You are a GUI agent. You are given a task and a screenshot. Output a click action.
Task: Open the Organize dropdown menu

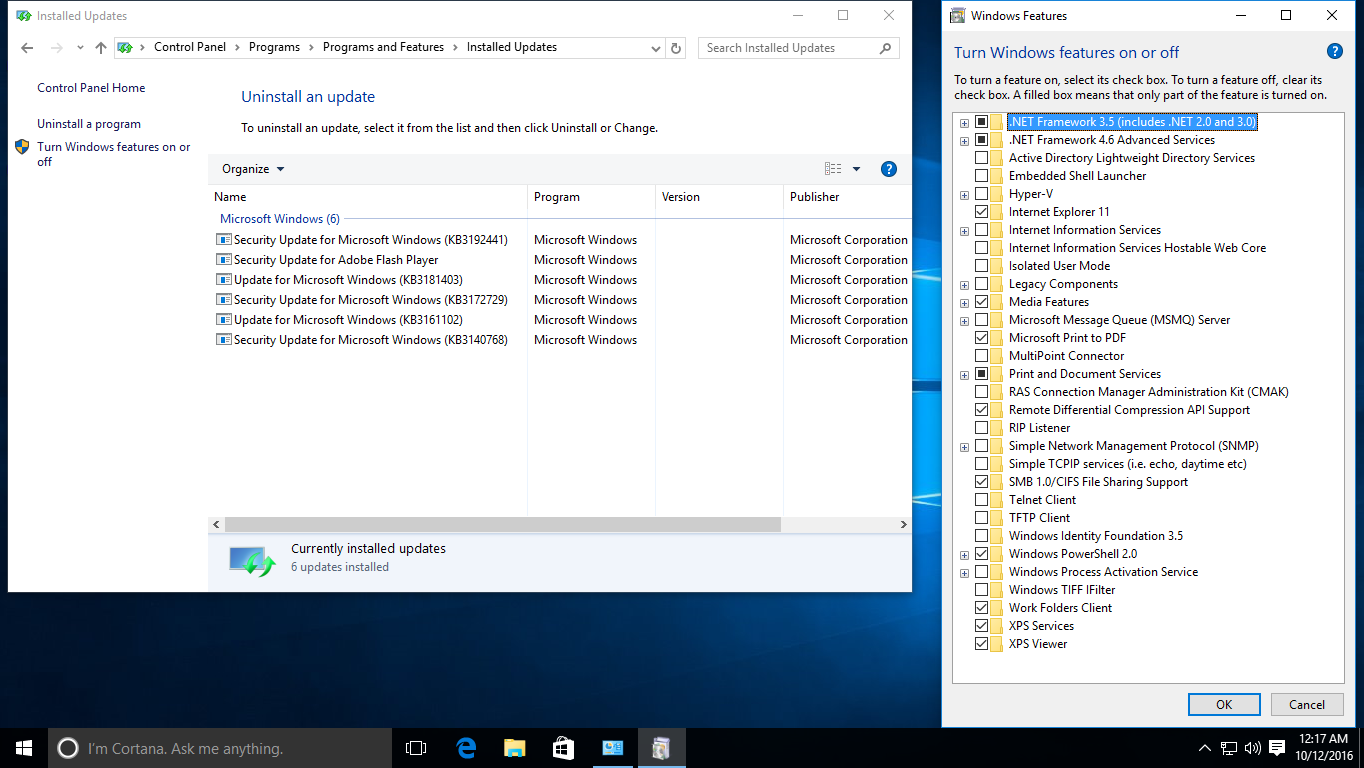tap(253, 169)
